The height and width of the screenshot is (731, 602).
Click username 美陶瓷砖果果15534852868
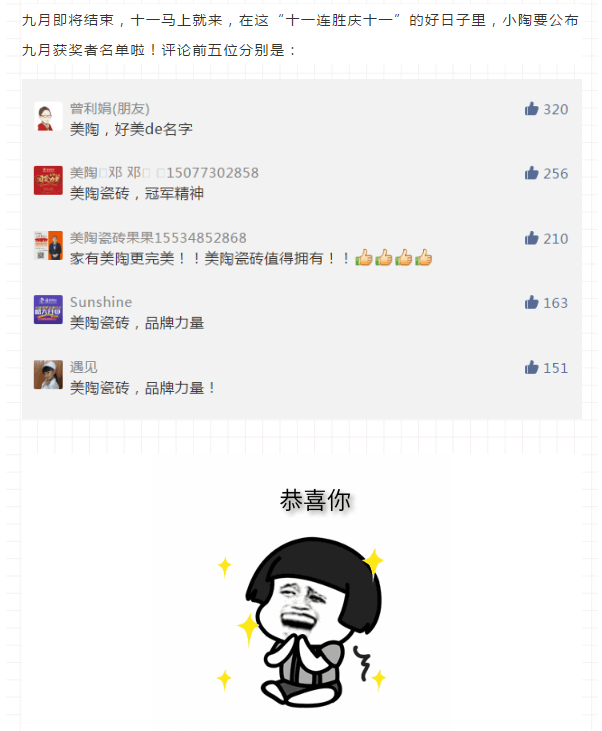click(158, 238)
